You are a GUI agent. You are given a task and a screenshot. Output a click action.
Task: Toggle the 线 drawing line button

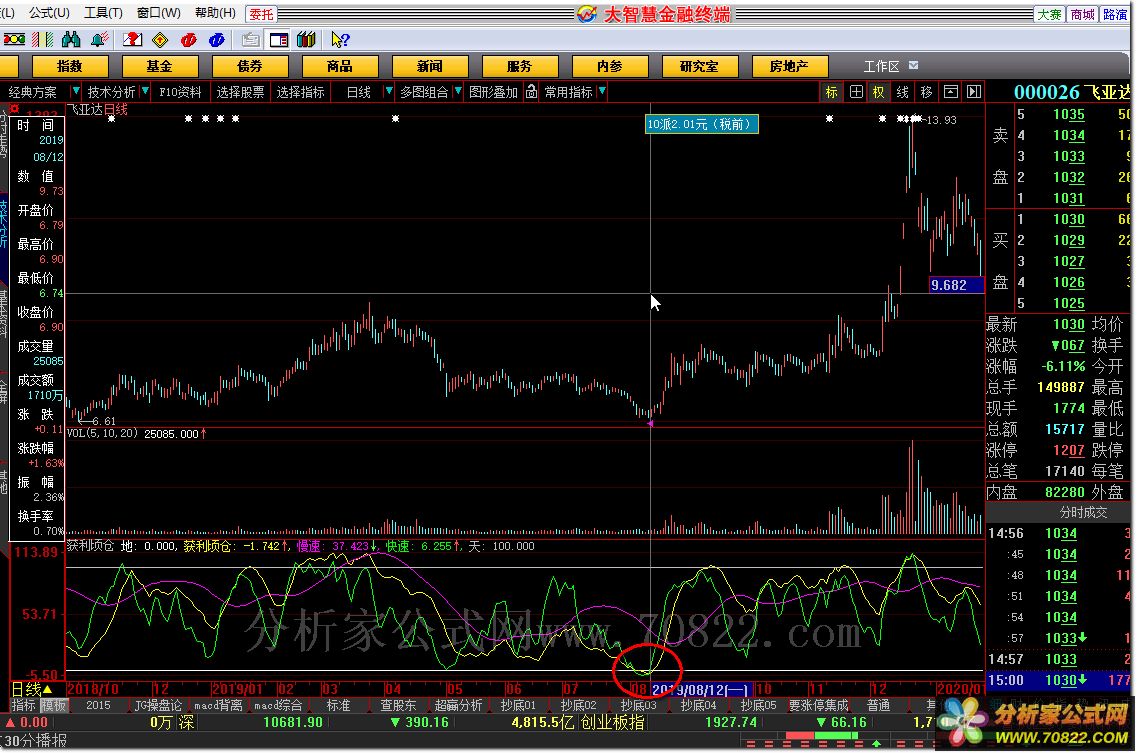click(x=903, y=92)
